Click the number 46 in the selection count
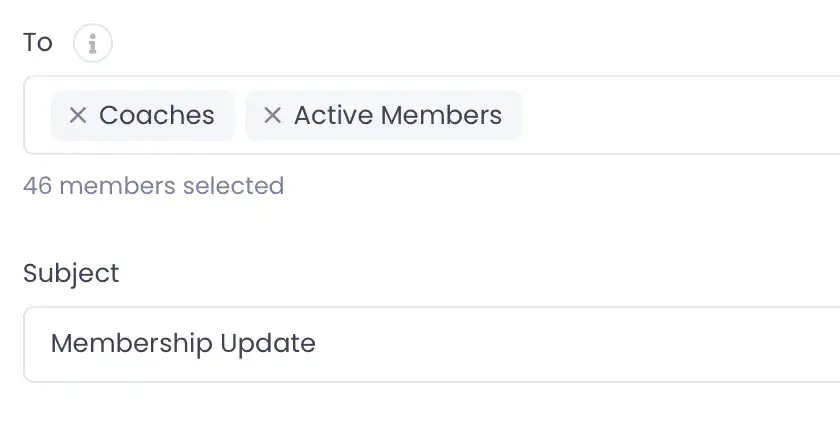 (x=37, y=186)
